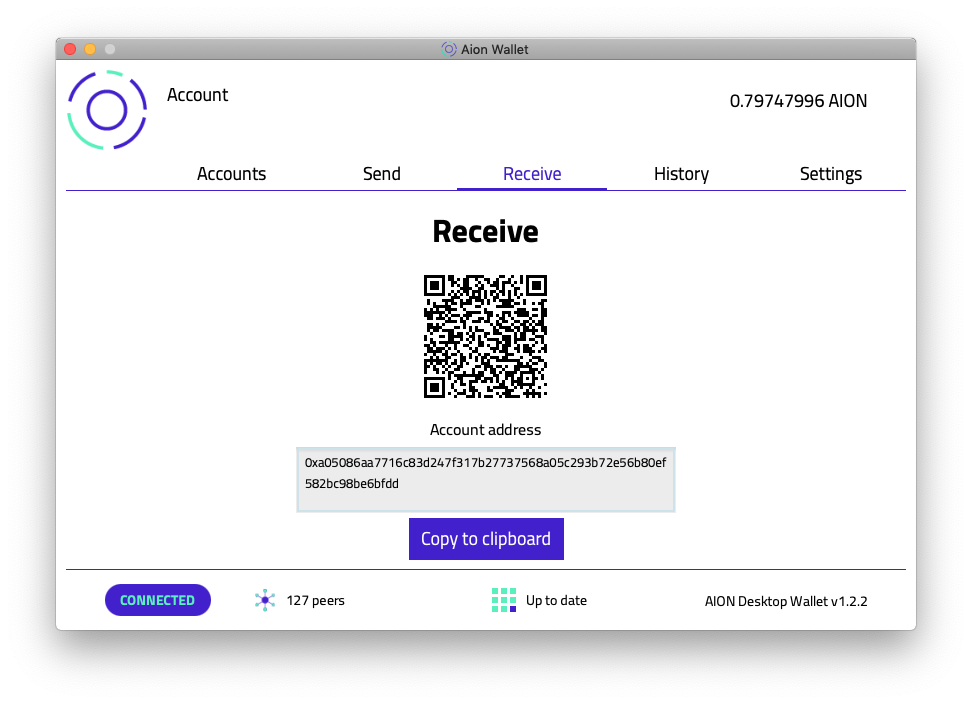The width and height of the screenshot is (972, 704).
Task: Click the Receive heading
Action: click(x=485, y=232)
